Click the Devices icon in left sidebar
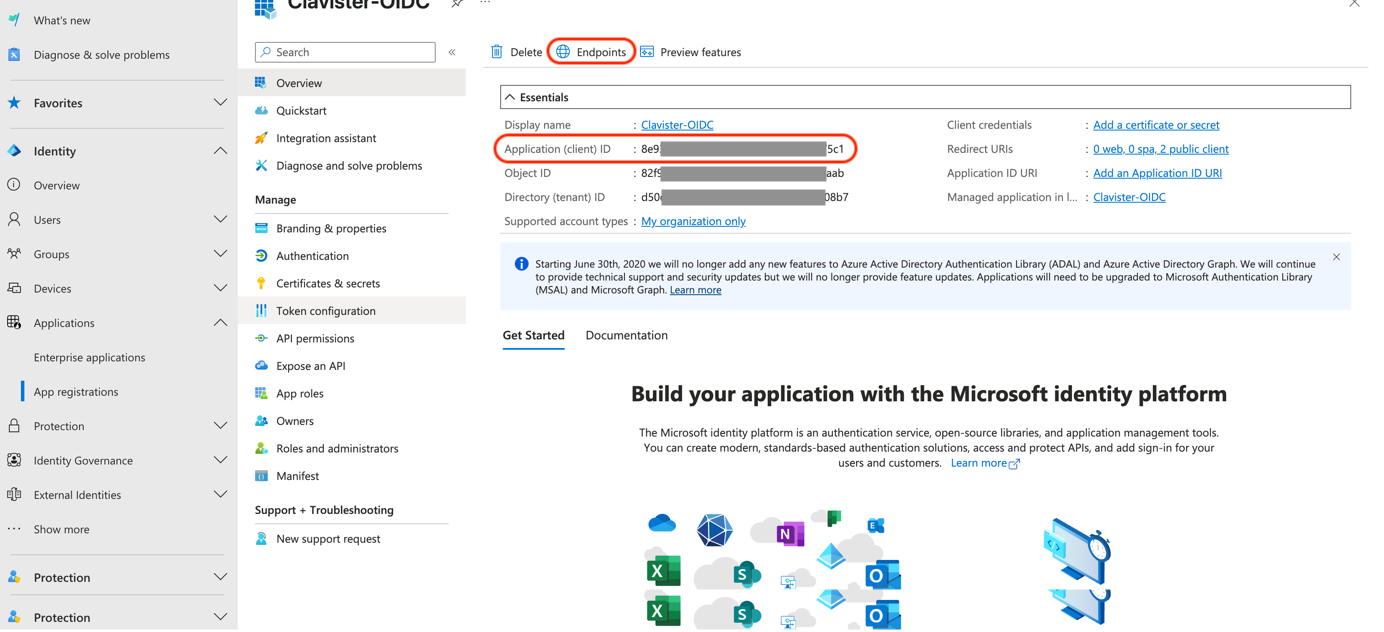The image size is (1384, 632). click(14, 288)
